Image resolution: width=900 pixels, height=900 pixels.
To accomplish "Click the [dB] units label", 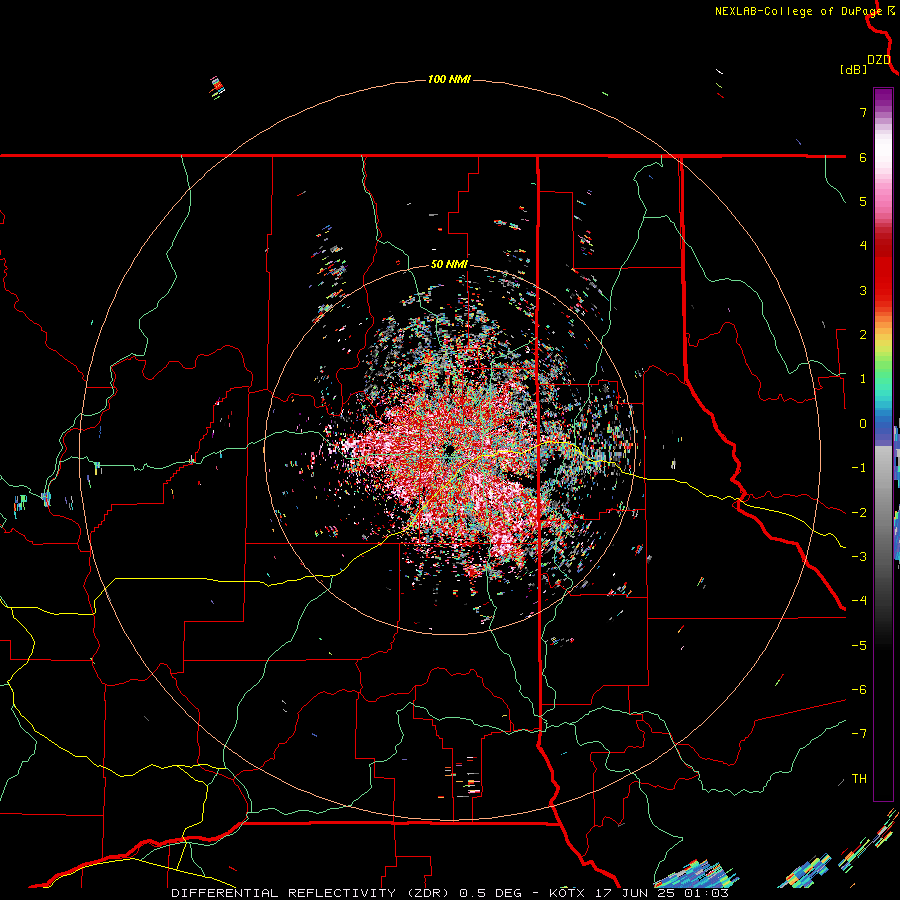I will pos(854,70).
